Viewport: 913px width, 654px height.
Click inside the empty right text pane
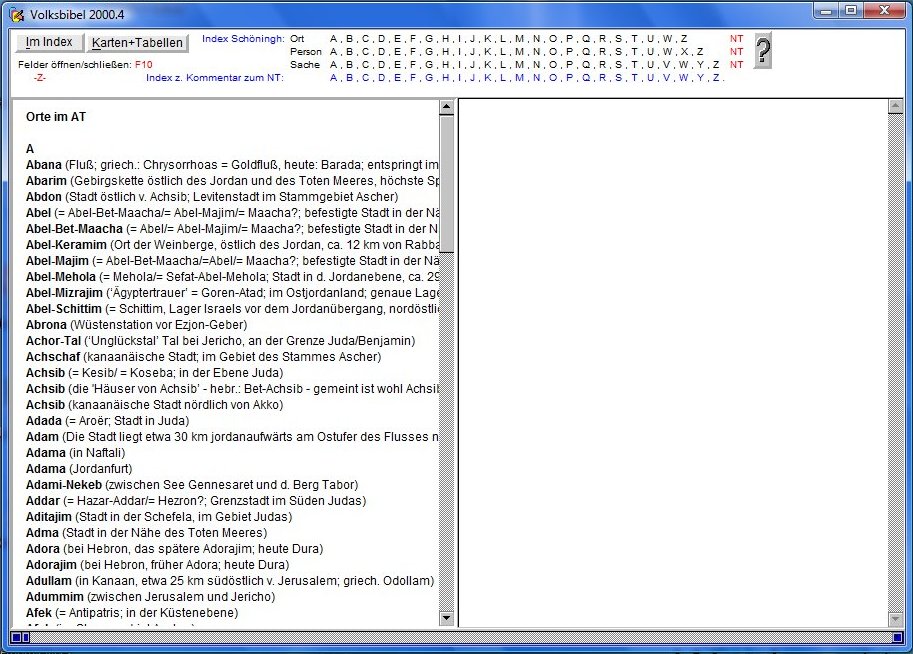pyautogui.click(x=673, y=362)
